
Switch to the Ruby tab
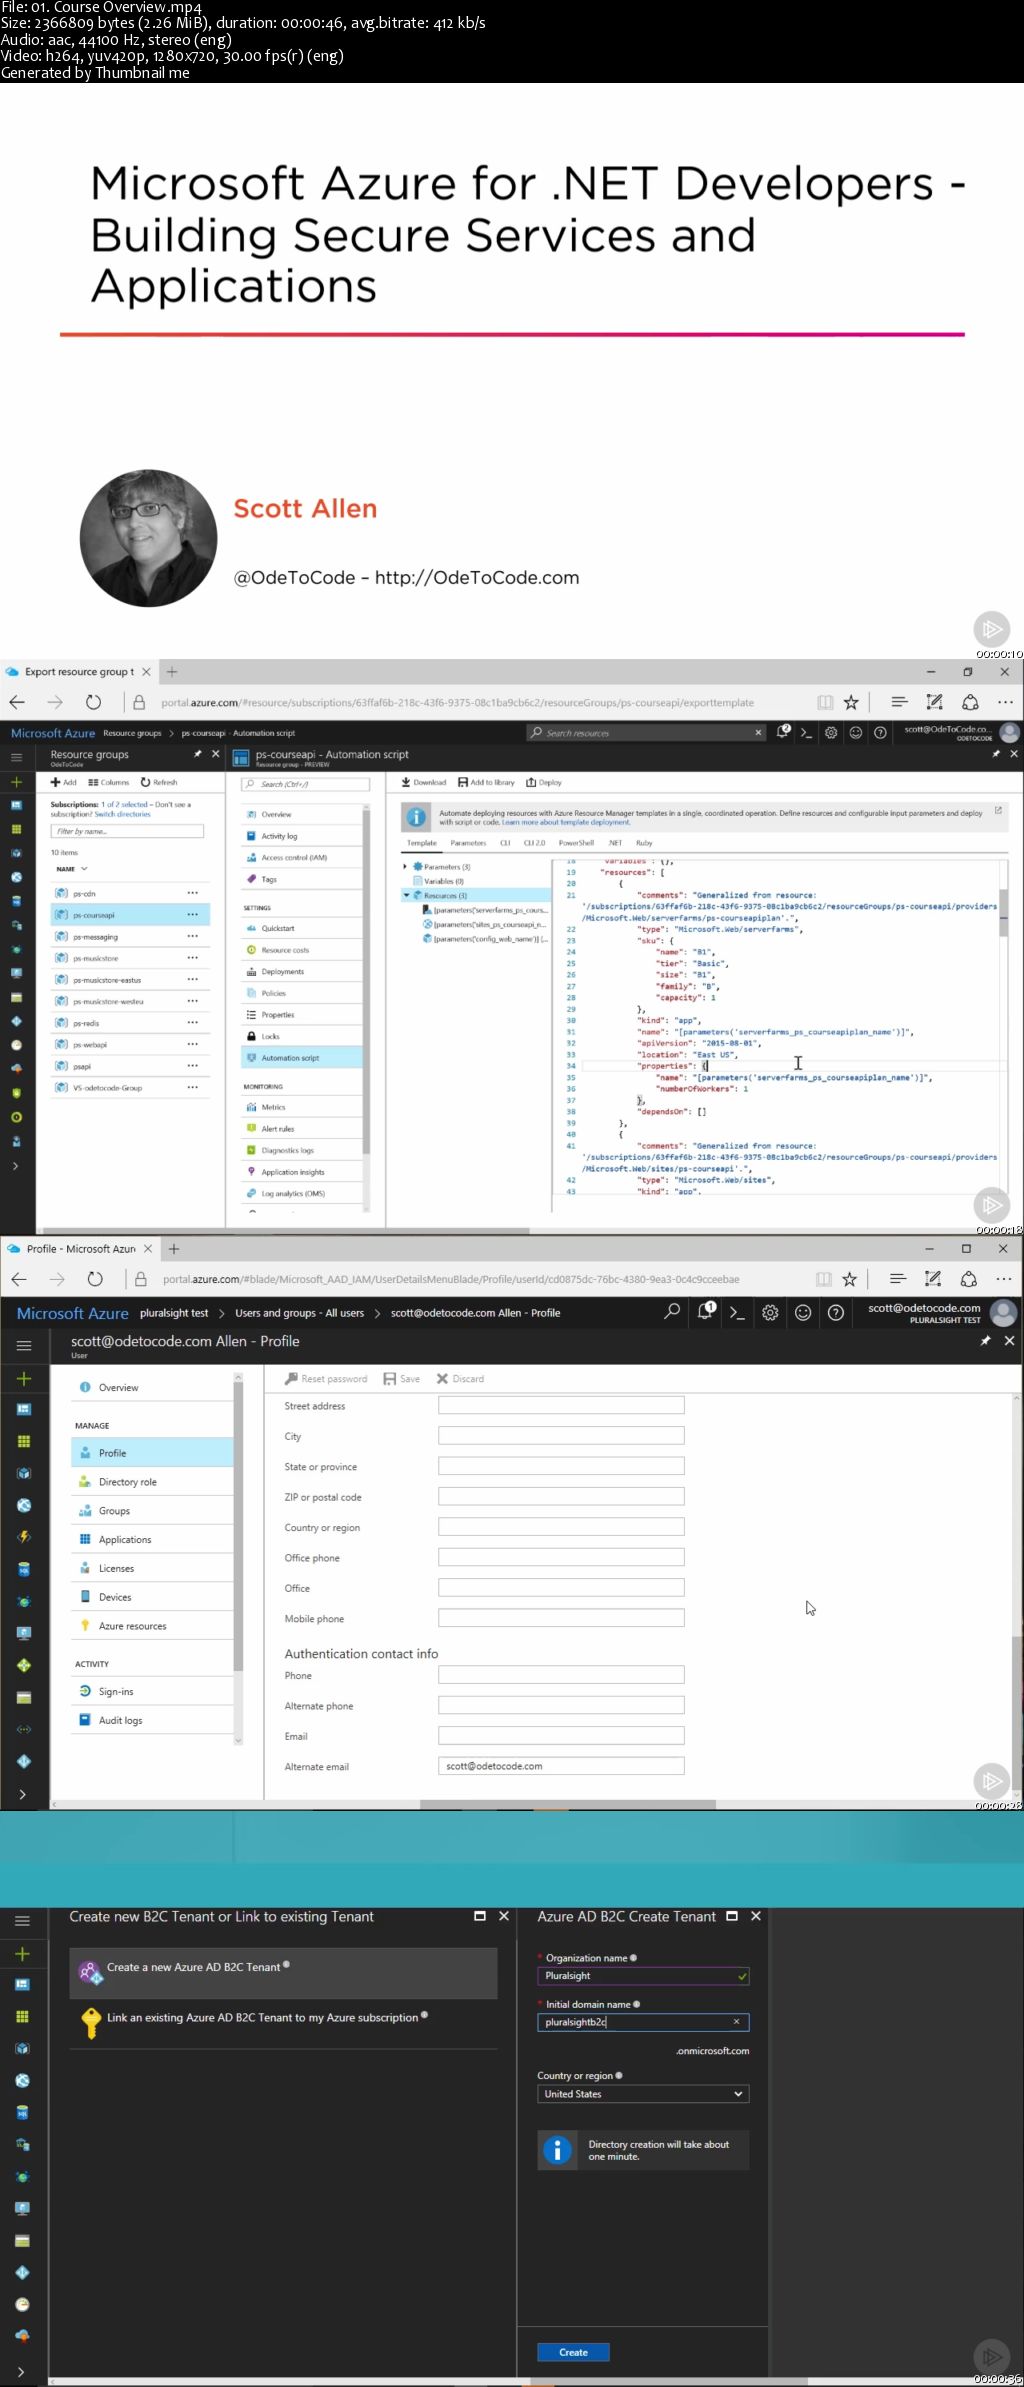644,843
